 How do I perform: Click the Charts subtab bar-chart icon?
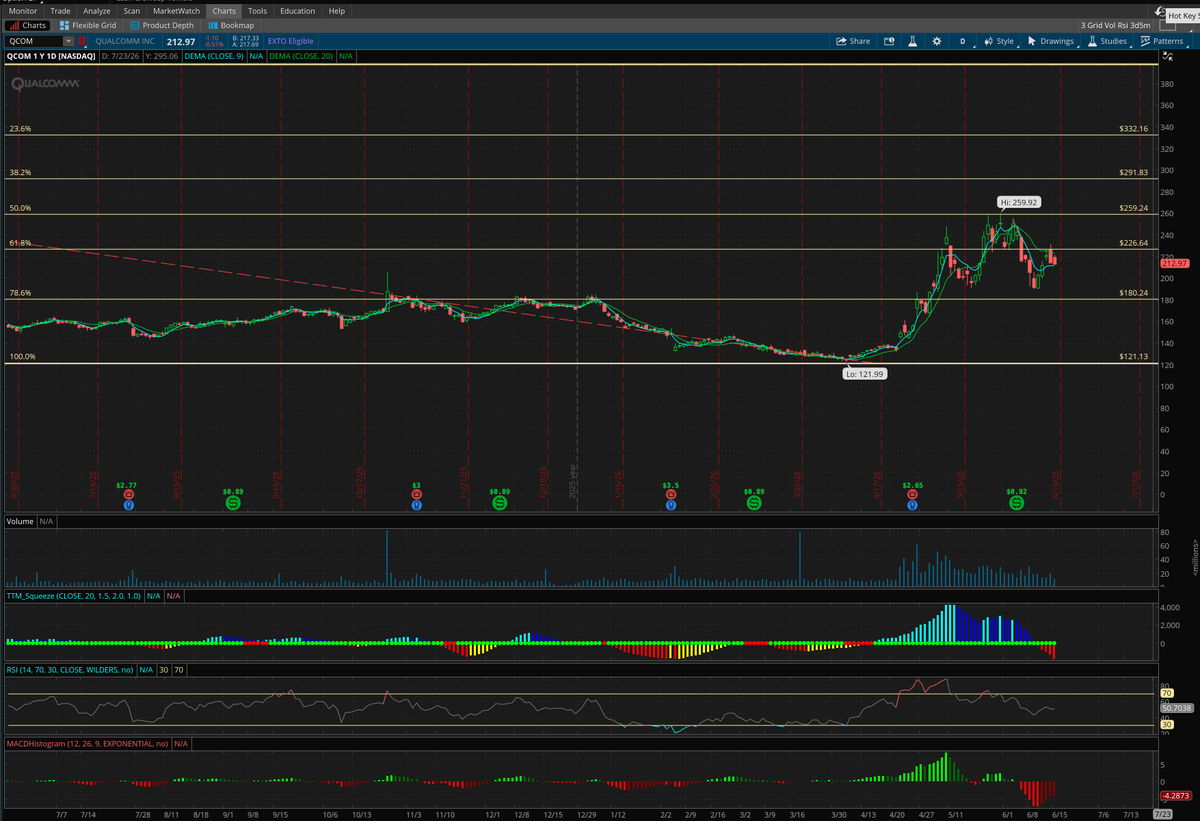coord(14,25)
